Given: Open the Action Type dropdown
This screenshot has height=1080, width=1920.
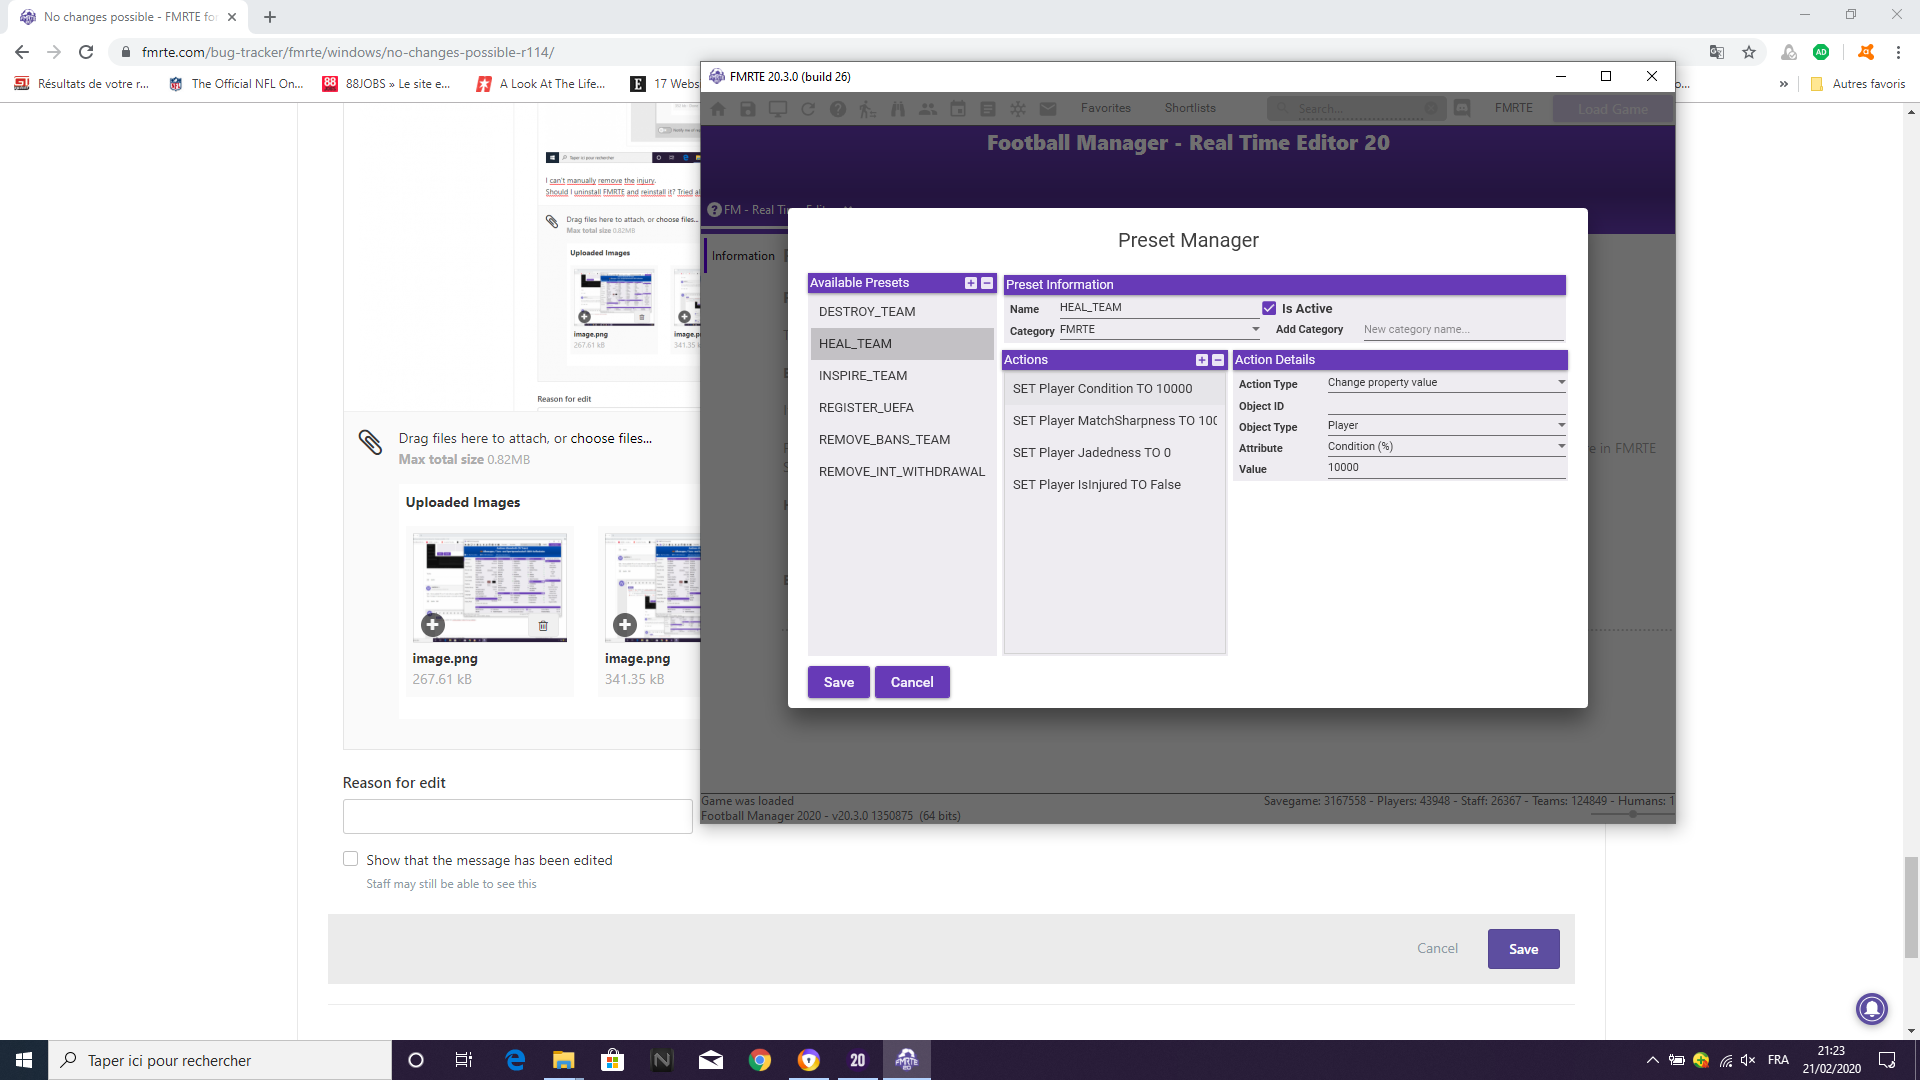Looking at the screenshot, I should click(1446, 383).
